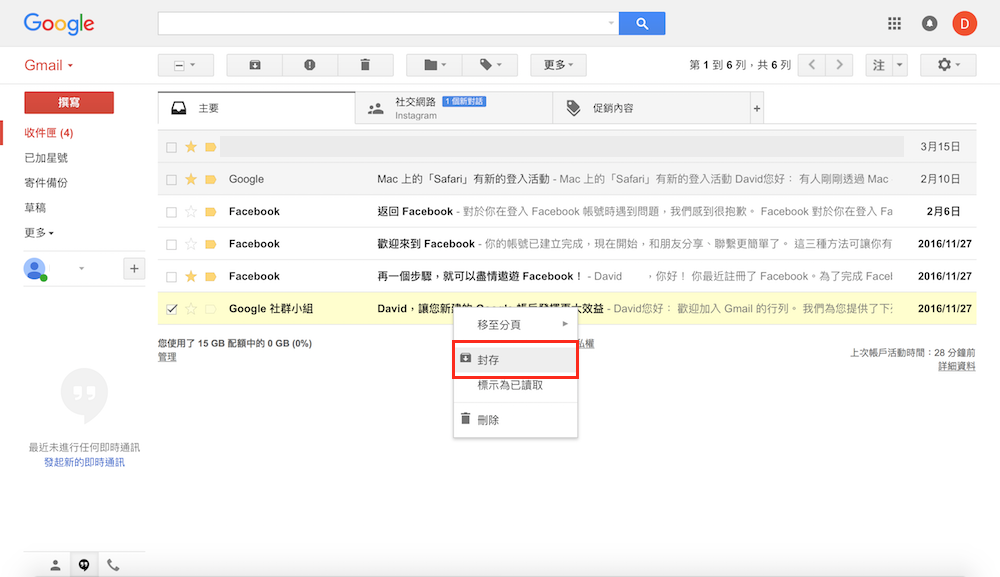Open the settings gear dropdown
Viewport: 1000px width, 577px height.
tap(948, 65)
